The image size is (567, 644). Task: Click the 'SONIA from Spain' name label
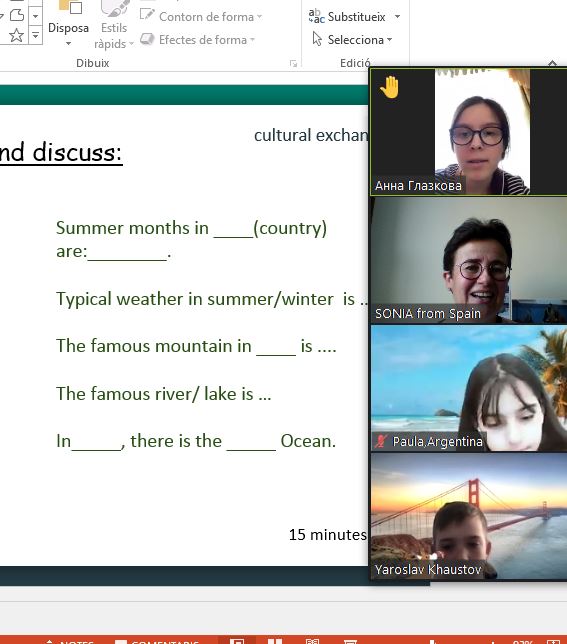(427, 313)
